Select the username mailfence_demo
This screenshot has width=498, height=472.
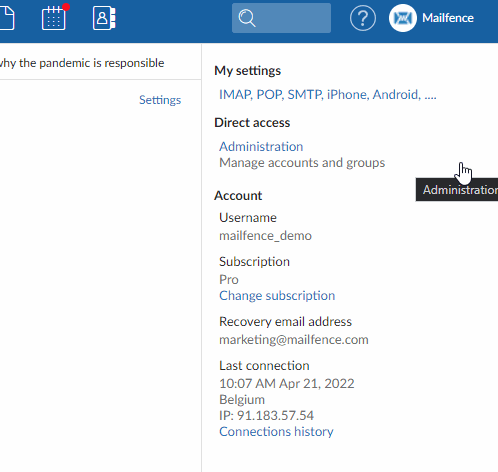(x=265, y=236)
